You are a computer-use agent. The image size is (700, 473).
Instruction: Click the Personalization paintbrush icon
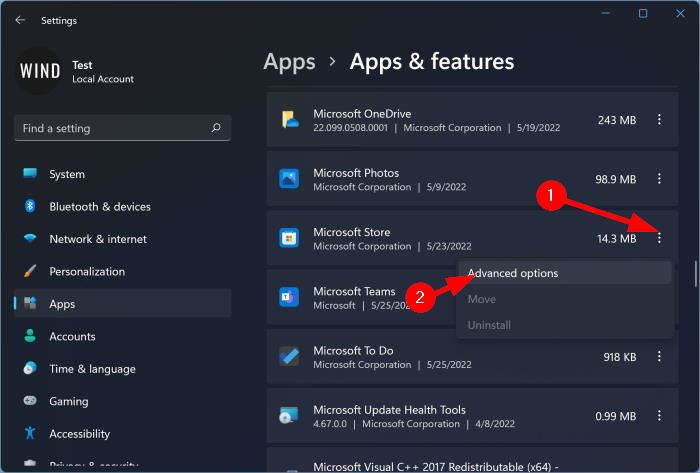[x=30, y=271]
